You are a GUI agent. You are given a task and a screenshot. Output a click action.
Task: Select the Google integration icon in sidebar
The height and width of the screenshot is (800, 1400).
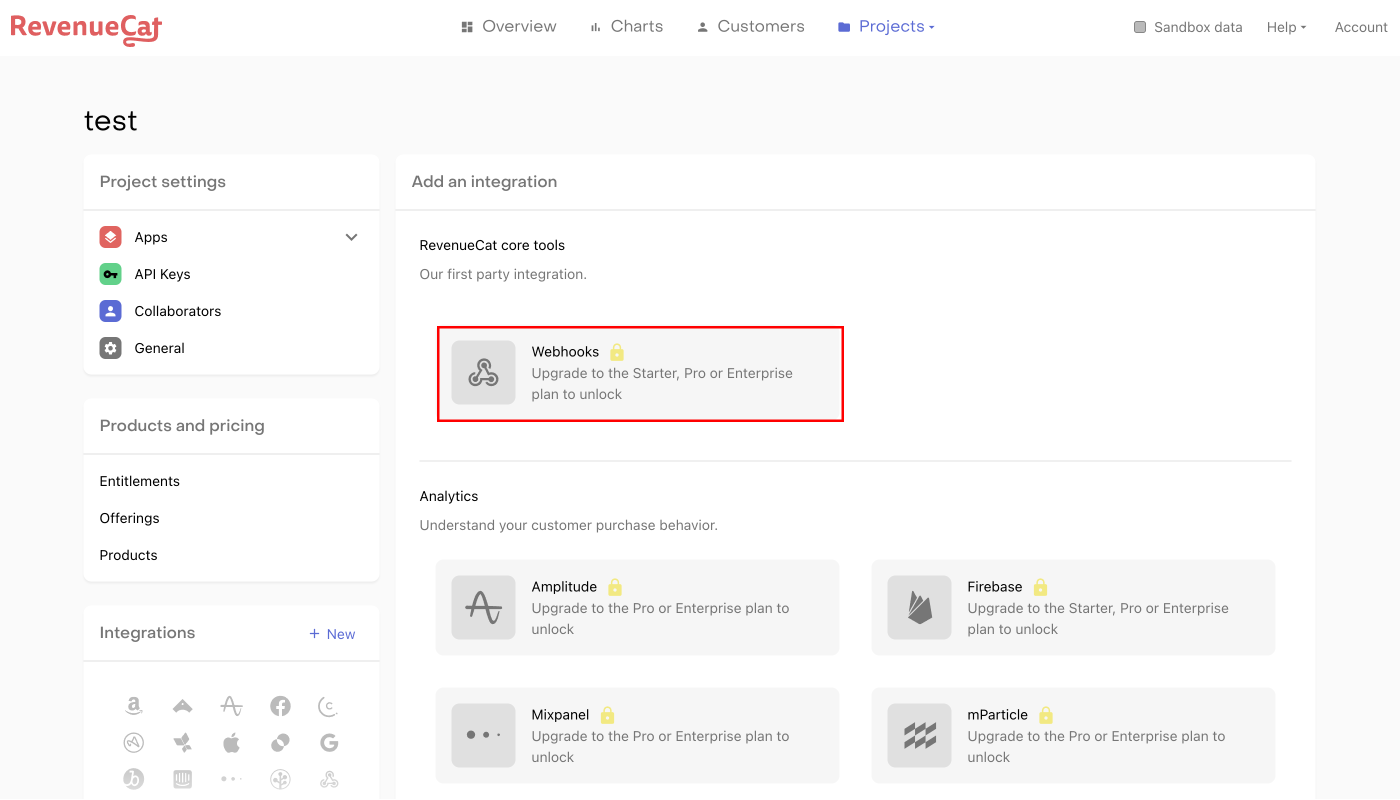329,742
